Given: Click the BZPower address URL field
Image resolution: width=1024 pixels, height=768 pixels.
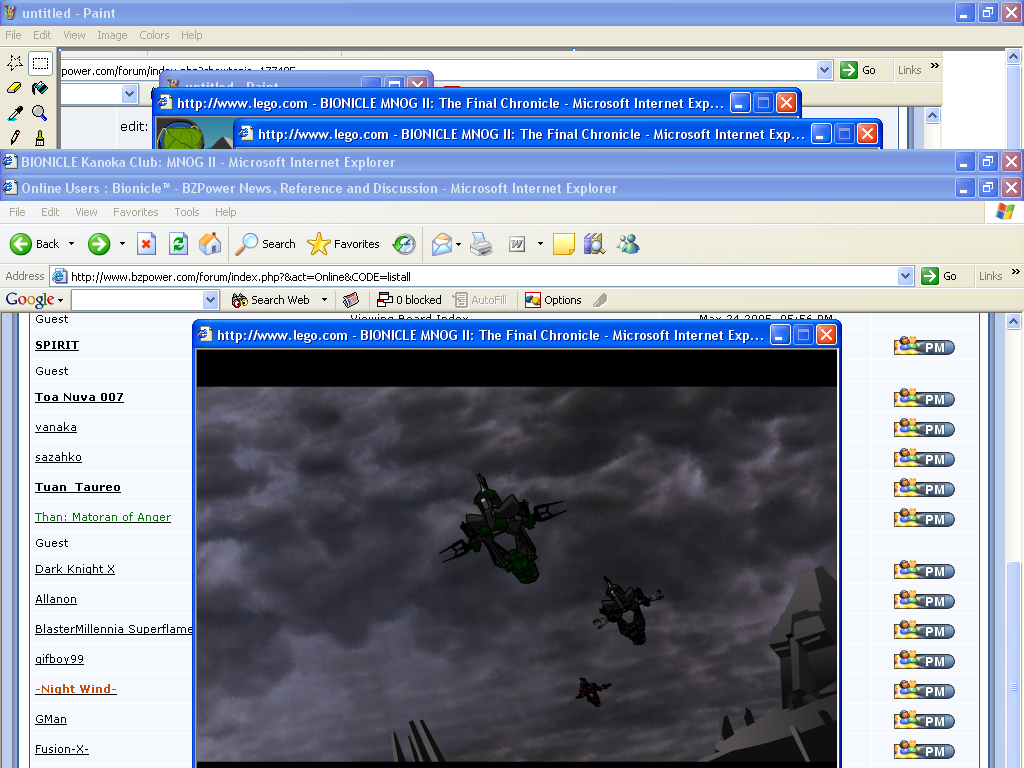Looking at the screenshot, I should point(483,276).
